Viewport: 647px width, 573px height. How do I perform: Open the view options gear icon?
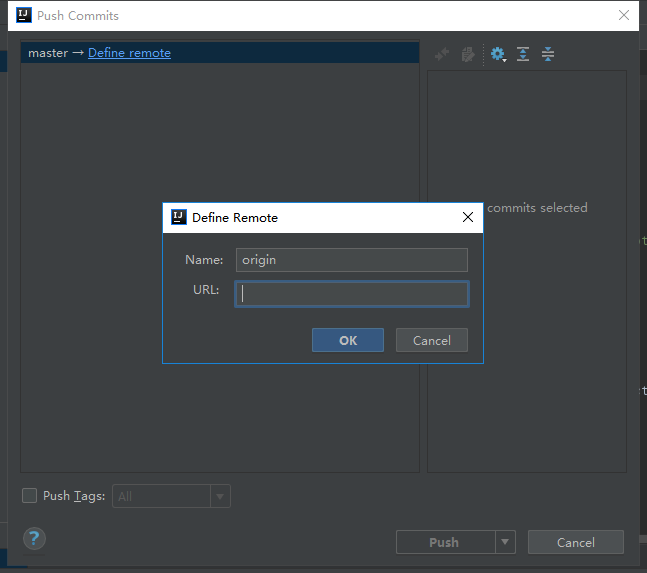click(x=498, y=54)
